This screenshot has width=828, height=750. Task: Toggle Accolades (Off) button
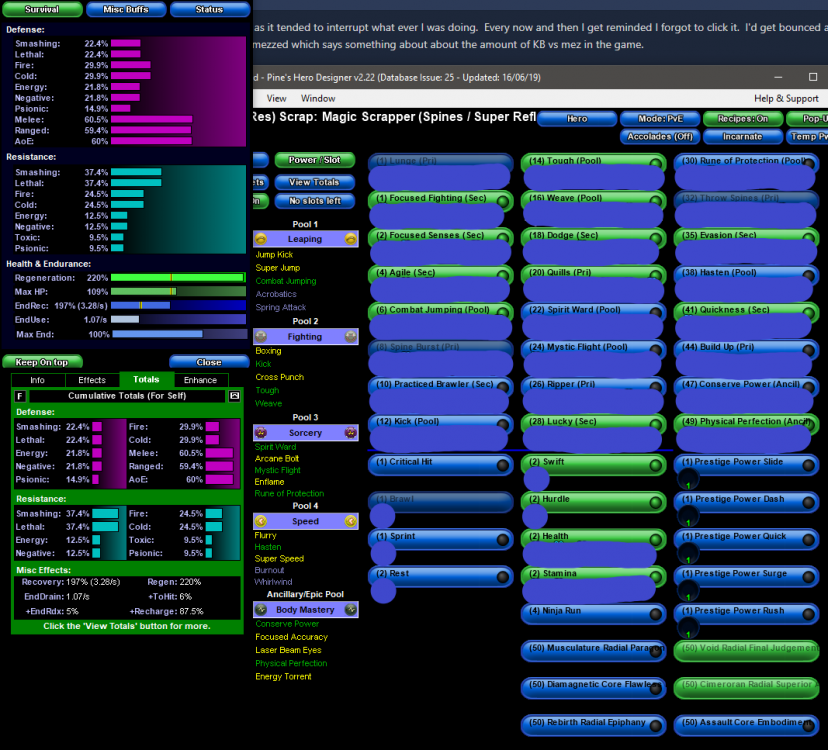click(659, 136)
